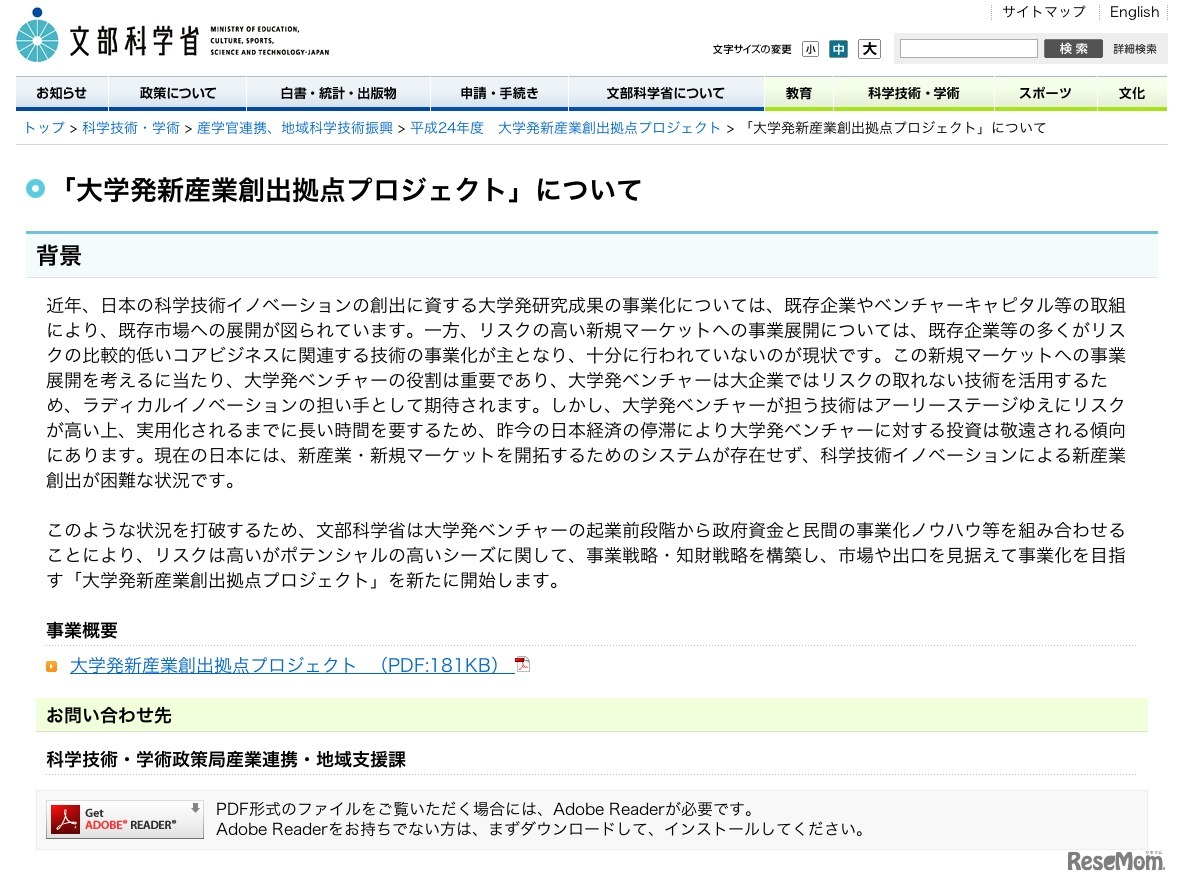Switch the site to English

(x=1134, y=12)
